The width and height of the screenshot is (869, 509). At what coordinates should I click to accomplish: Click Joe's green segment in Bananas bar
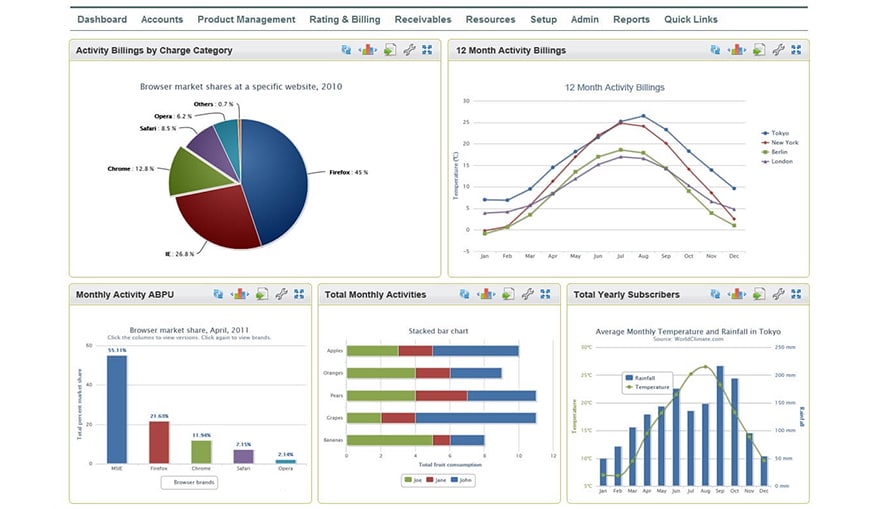(390, 440)
